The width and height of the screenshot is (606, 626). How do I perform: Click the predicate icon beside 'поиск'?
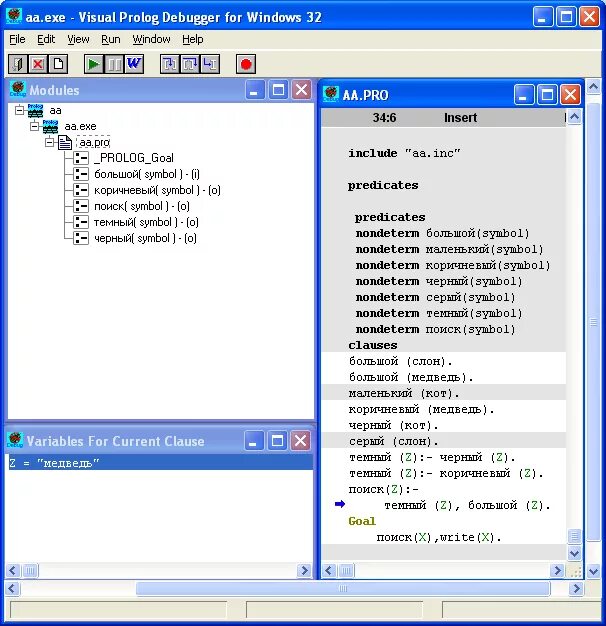click(x=81, y=206)
